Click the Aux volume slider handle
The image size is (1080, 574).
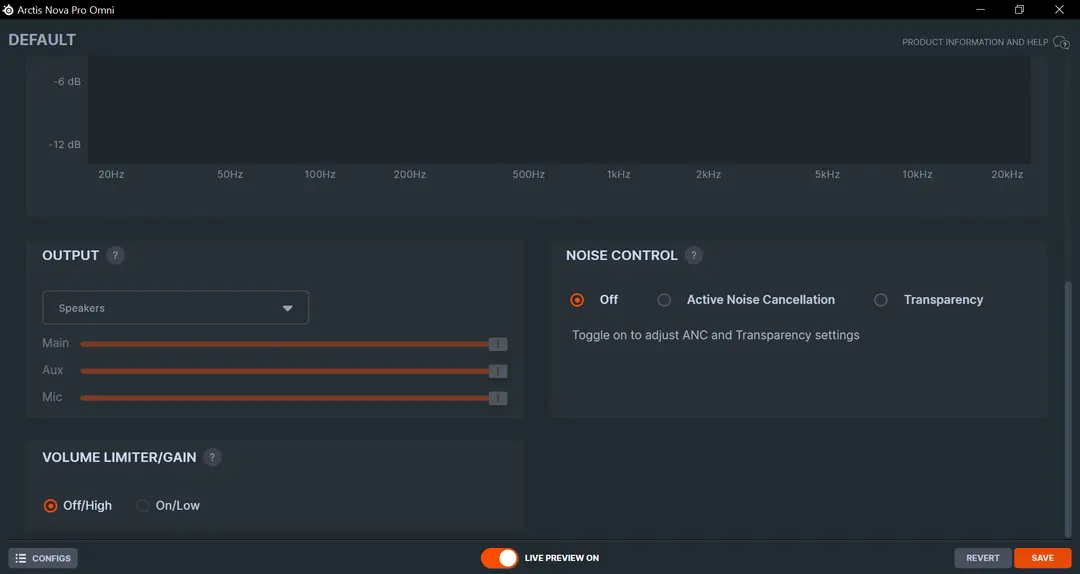[498, 371]
